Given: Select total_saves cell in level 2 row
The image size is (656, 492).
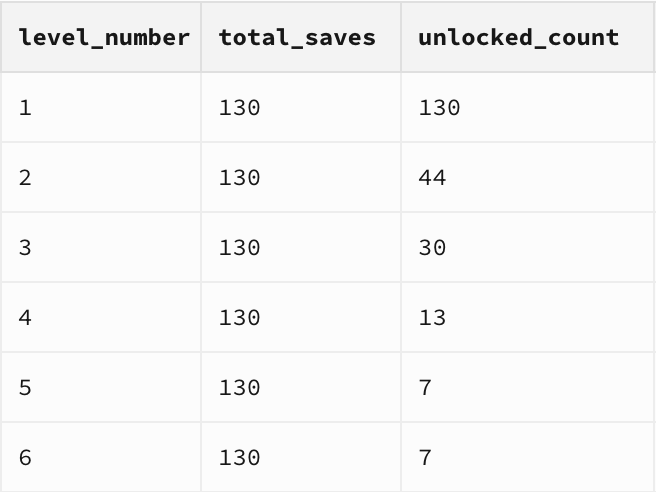Looking at the screenshot, I should [301, 177].
